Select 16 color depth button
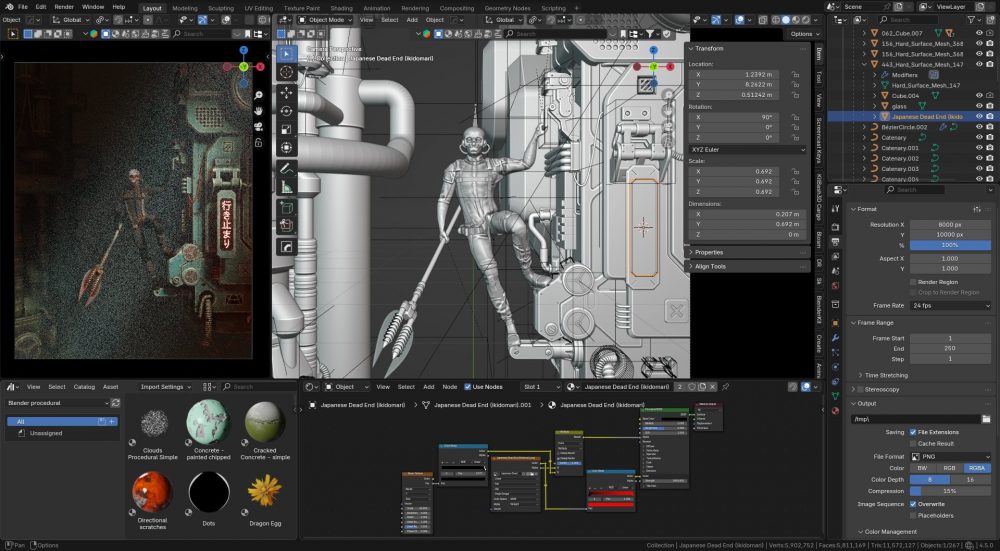The height and width of the screenshot is (551, 1000). [970, 480]
